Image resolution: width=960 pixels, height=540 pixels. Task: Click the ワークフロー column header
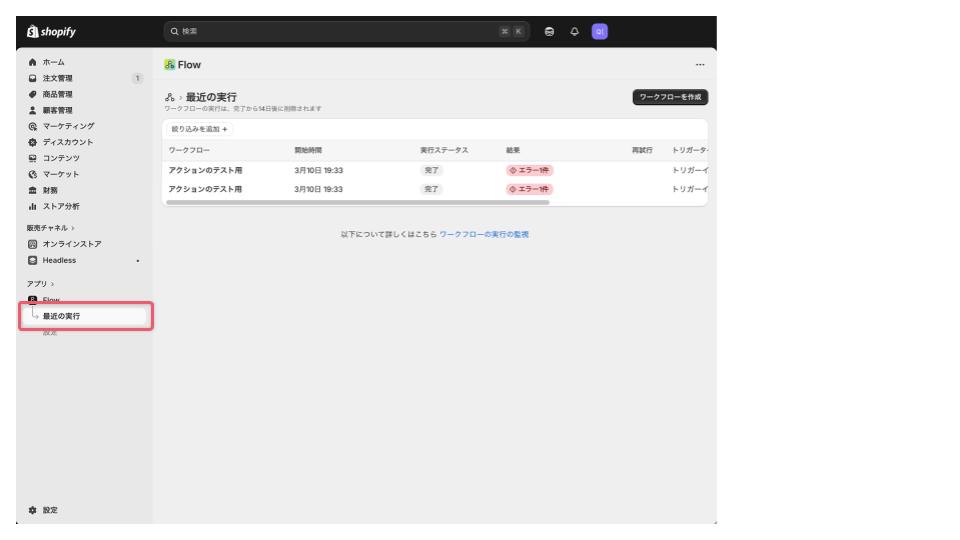(x=189, y=150)
